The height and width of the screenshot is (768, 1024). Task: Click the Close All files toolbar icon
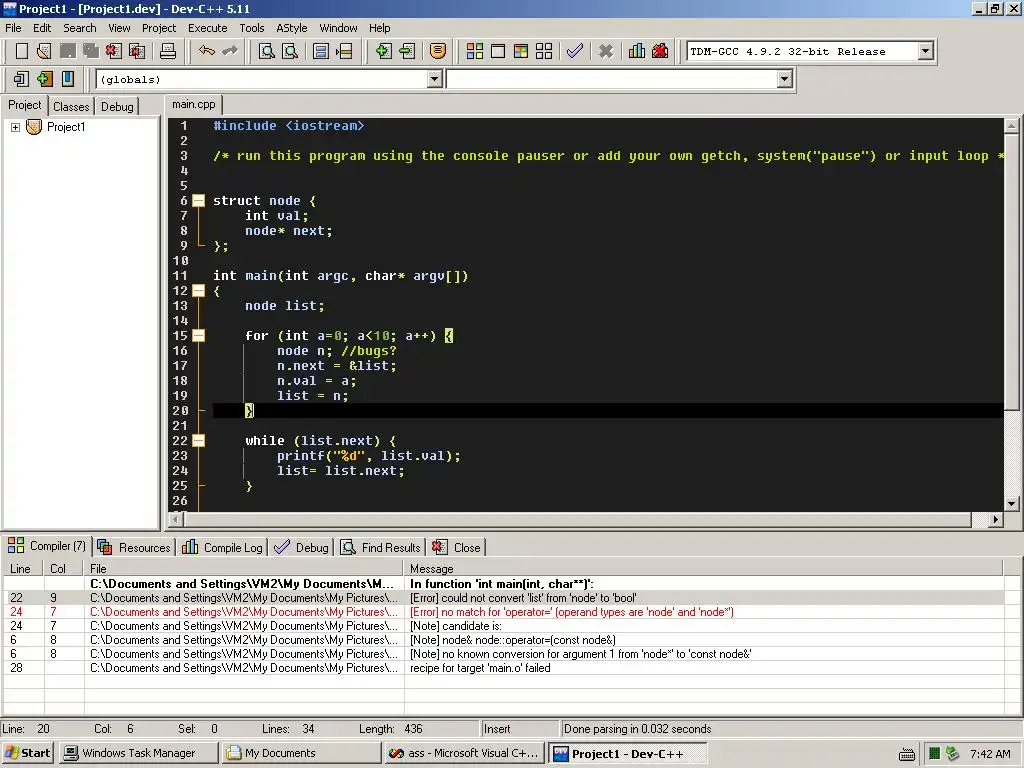[x=137, y=51]
